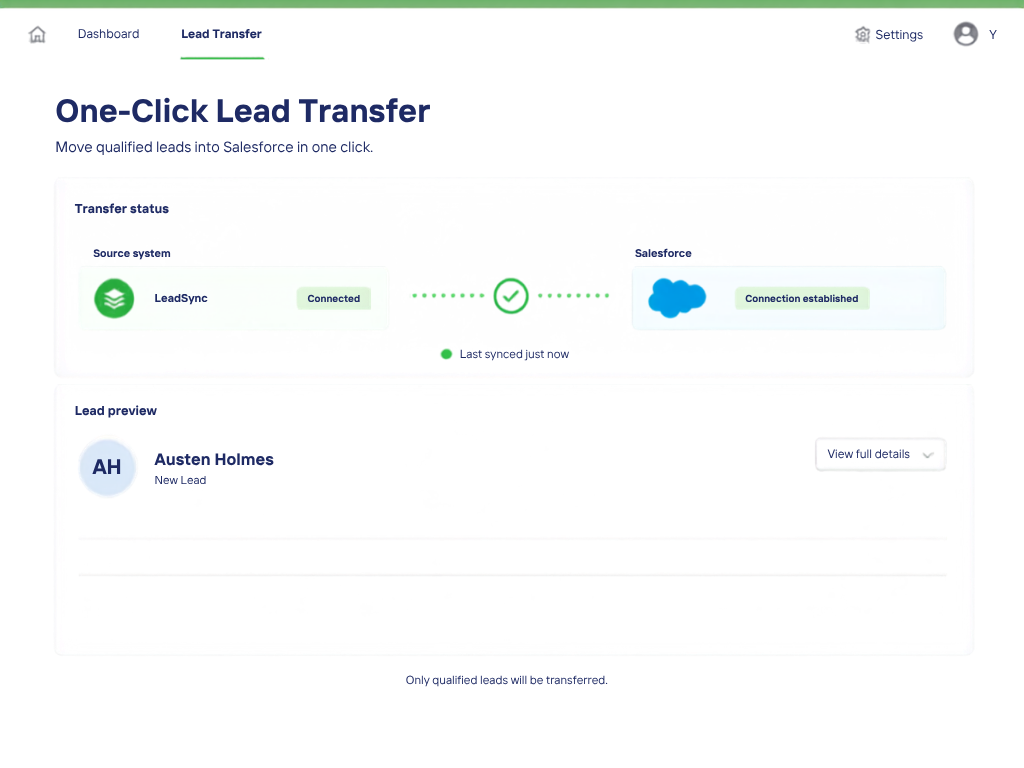Click the green checkmark sync icon

click(511, 296)
